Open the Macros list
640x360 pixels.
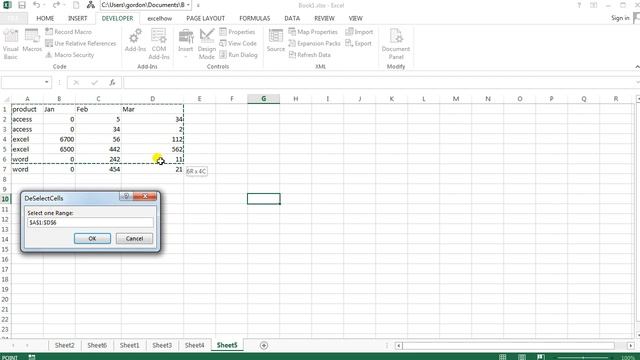point(32,41)
